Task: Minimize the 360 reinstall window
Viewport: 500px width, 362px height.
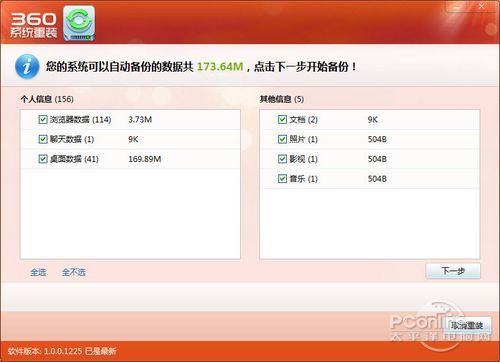Action: click(x=457, y=7)
